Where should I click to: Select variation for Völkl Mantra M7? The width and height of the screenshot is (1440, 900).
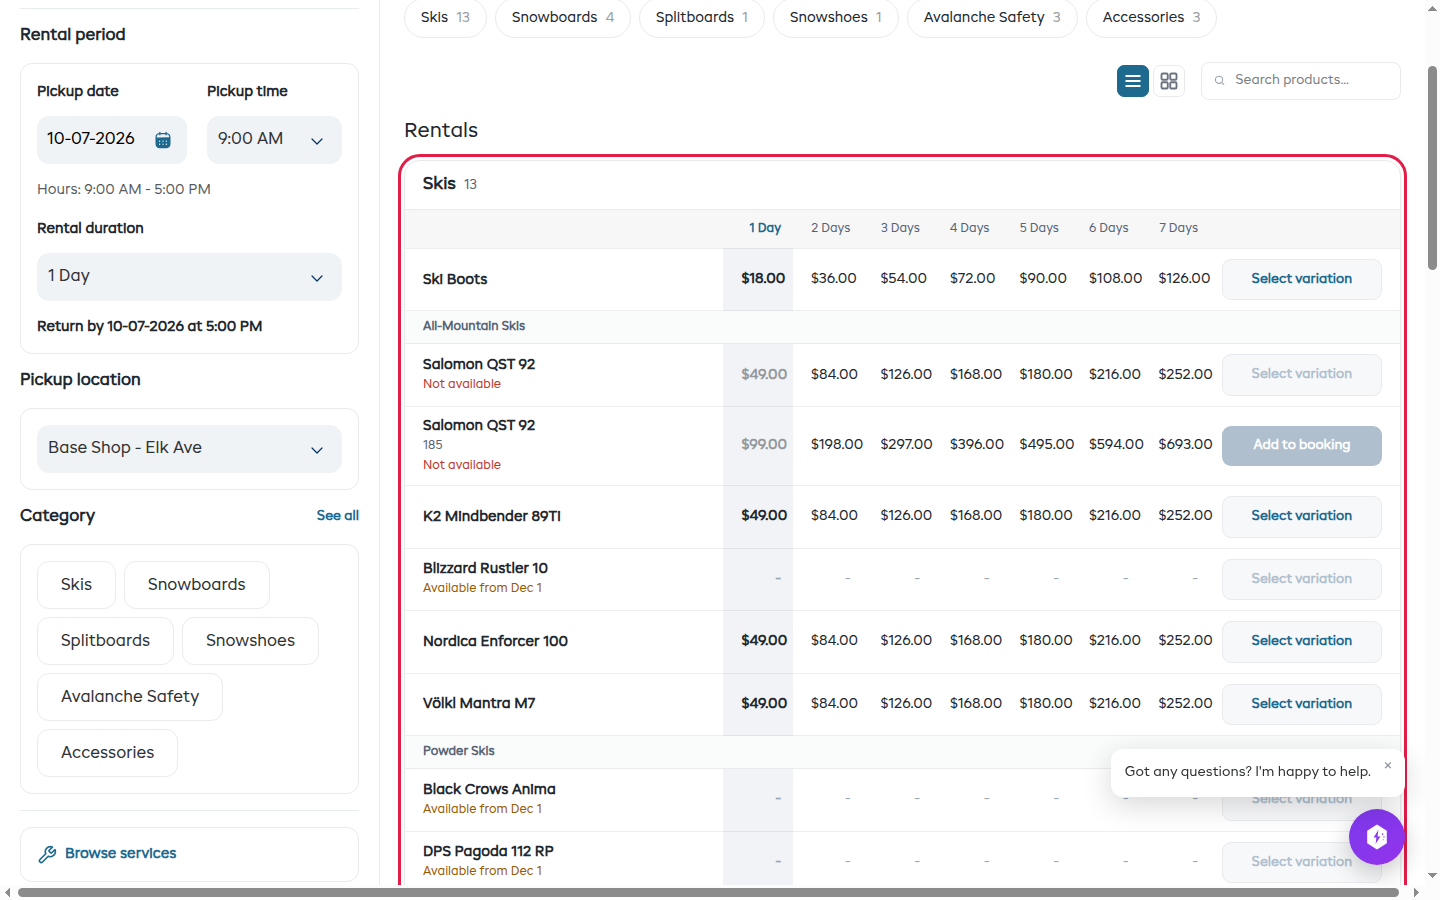point(1302,705)
